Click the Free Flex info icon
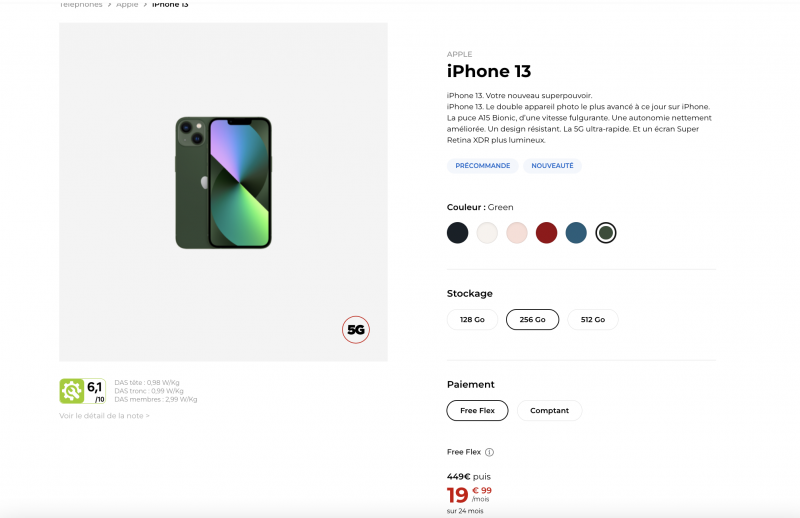This screenshot has width=800, height=518. [x=489, y=452]
